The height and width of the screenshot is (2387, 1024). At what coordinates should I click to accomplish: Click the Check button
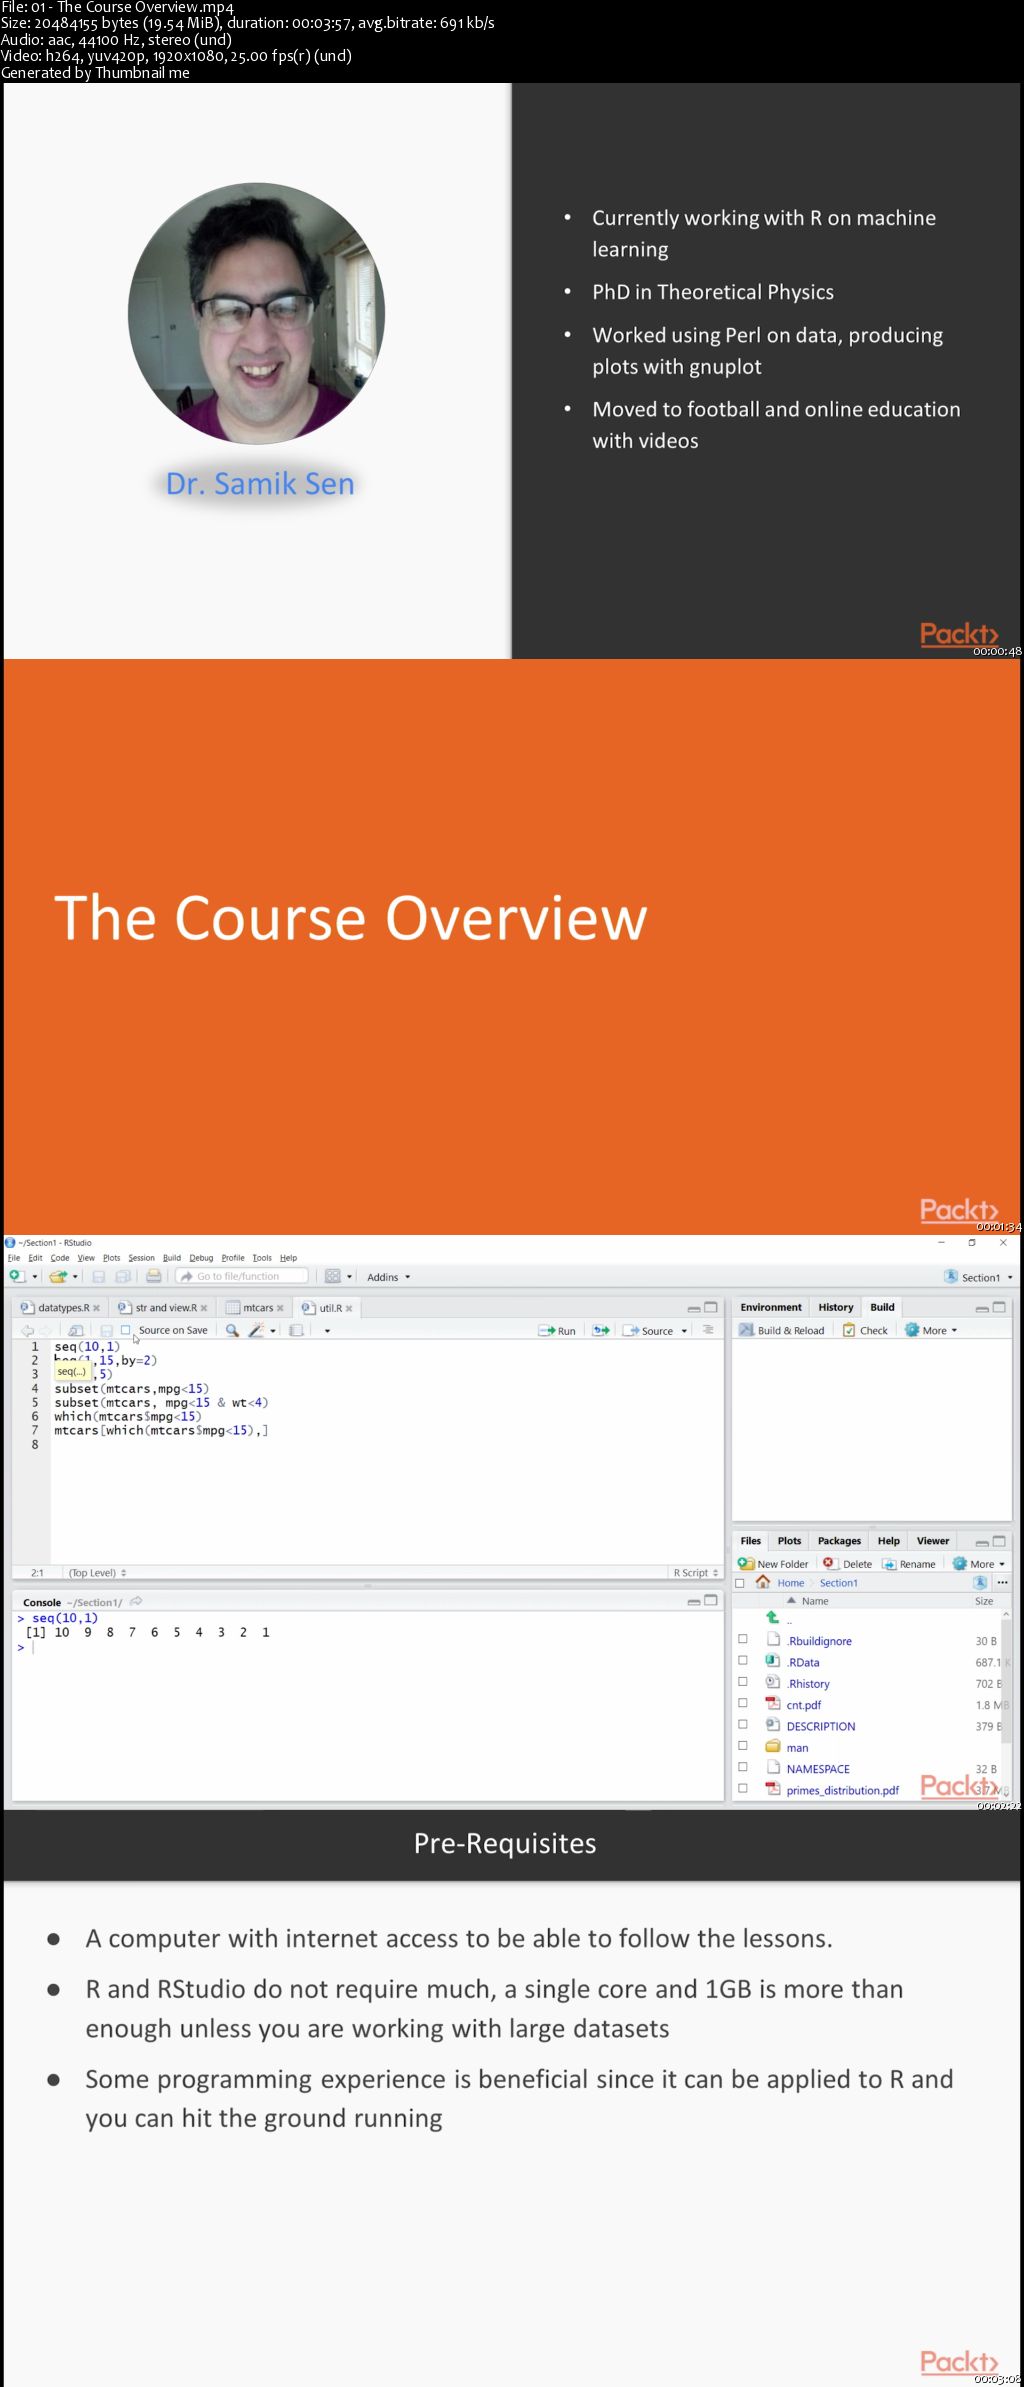(865, 1330)
